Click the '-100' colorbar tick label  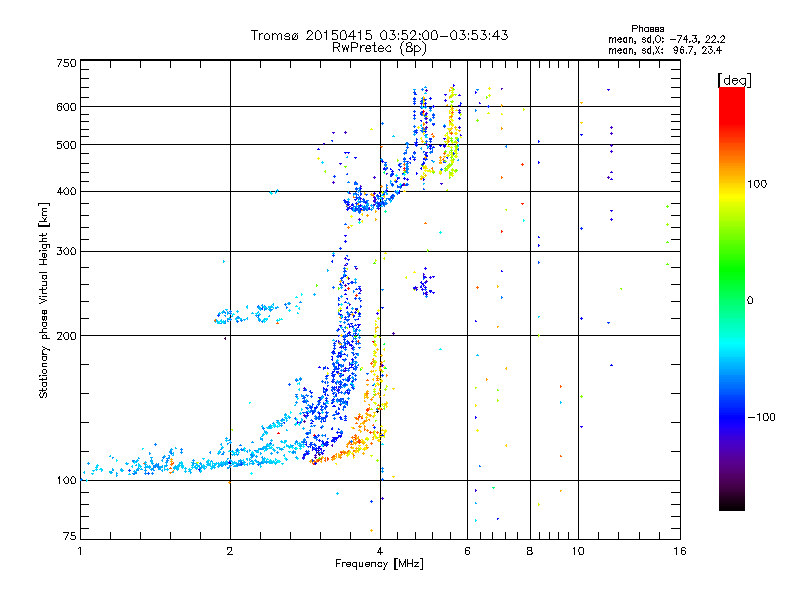[x=761, y=417]
